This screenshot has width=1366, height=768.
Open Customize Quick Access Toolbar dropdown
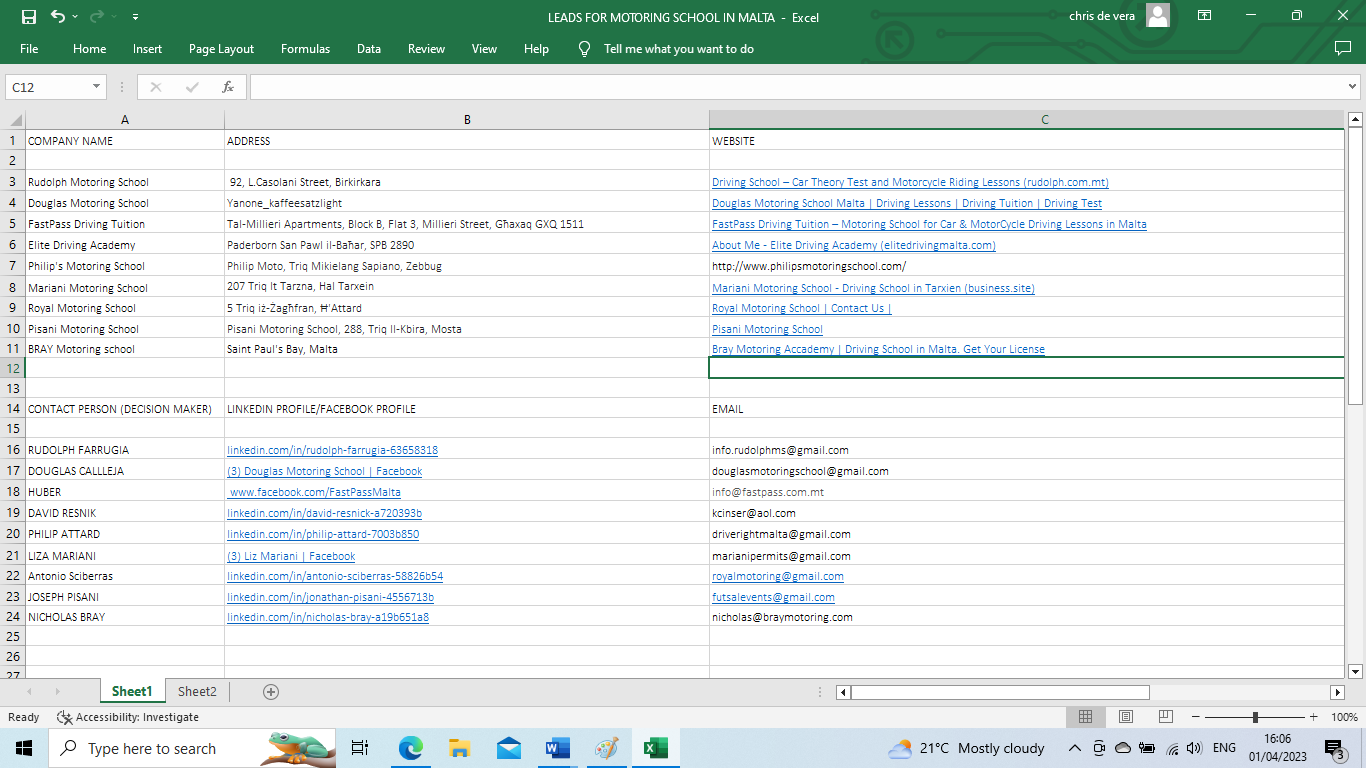coord(135,17)
